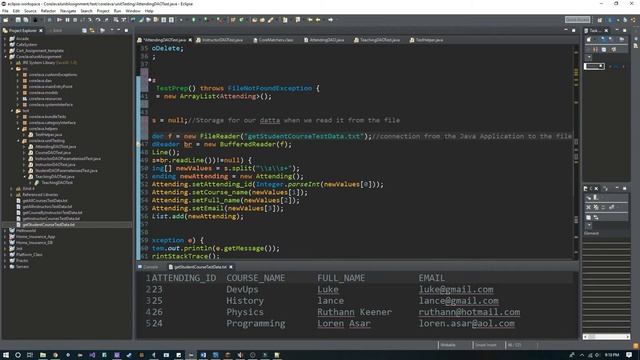Click the Resume debug toolbar icon
The width and height of the screenshot is (640, 360).
60,20
